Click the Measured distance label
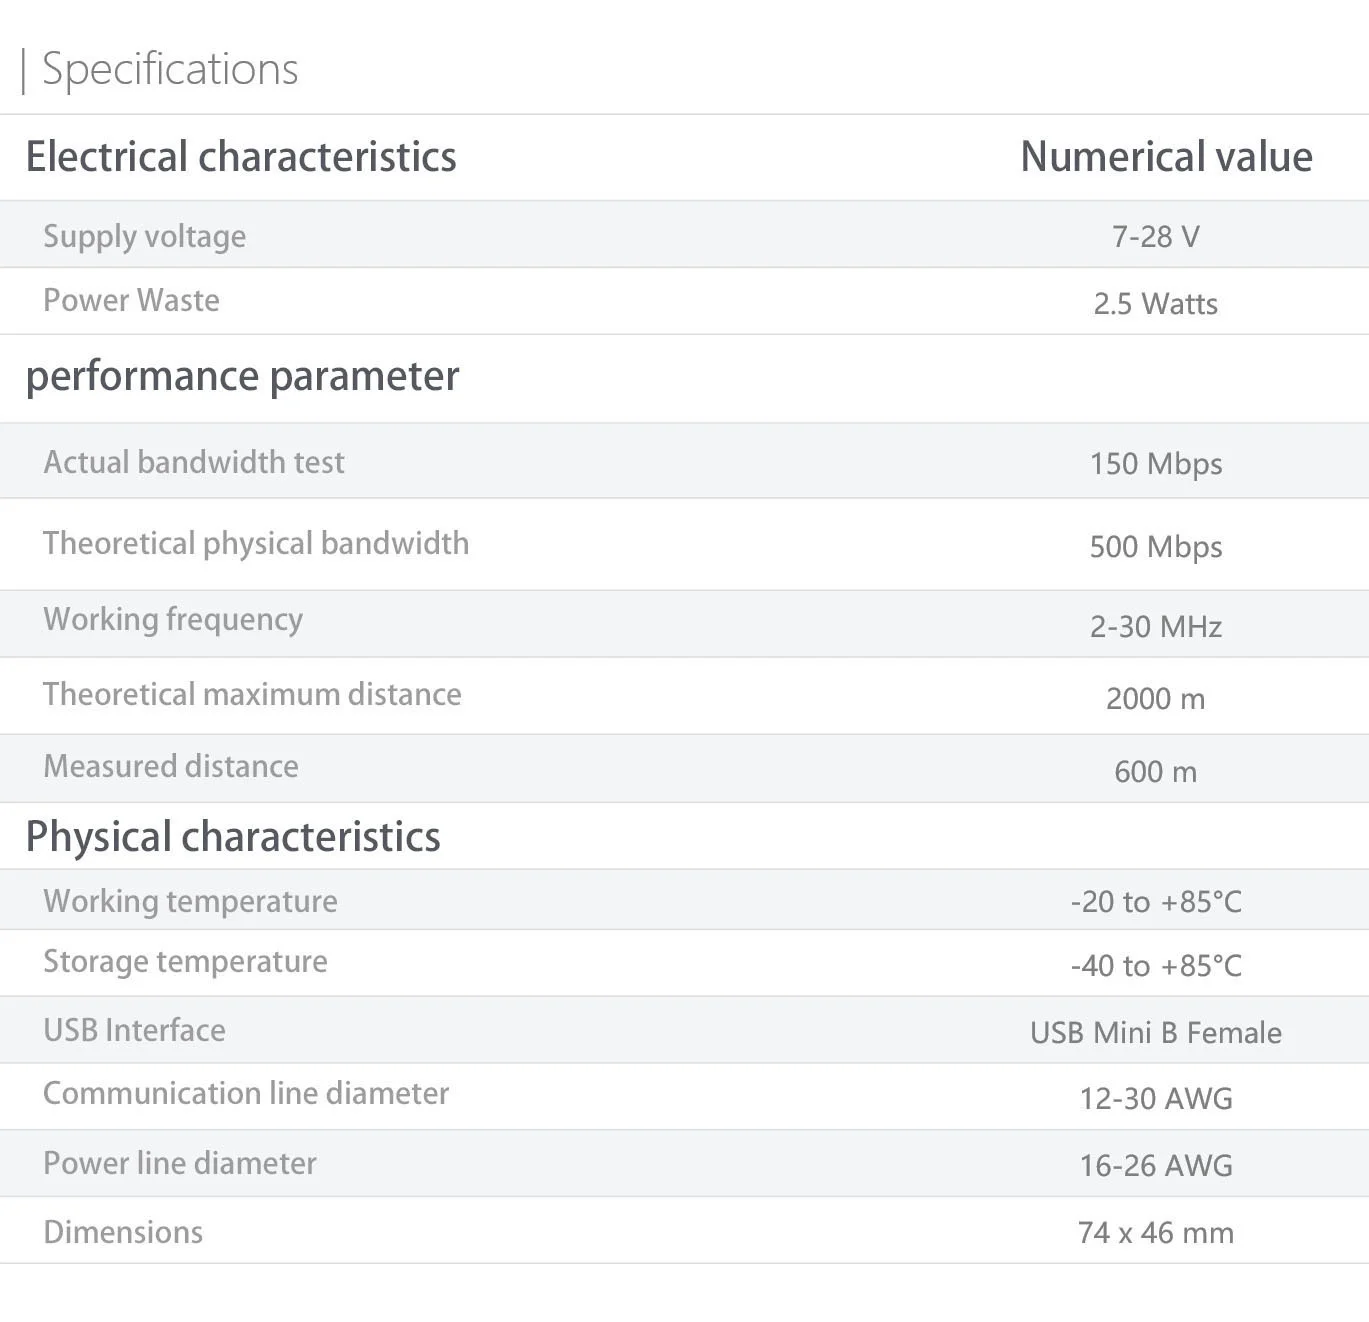 (171, 766)
